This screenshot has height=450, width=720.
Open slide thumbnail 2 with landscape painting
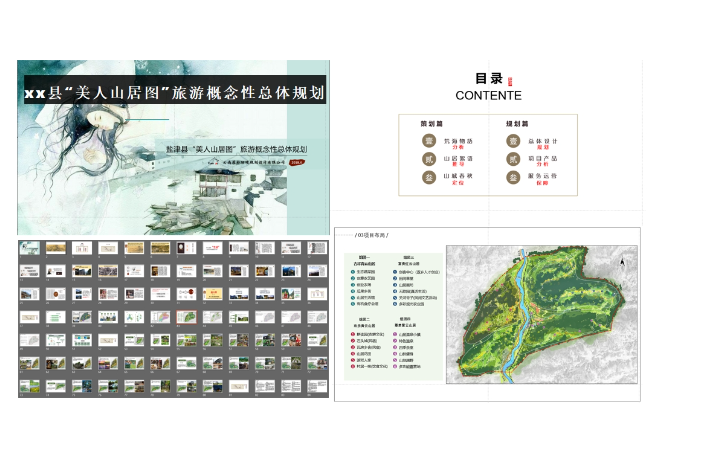[x=56, y=248]
